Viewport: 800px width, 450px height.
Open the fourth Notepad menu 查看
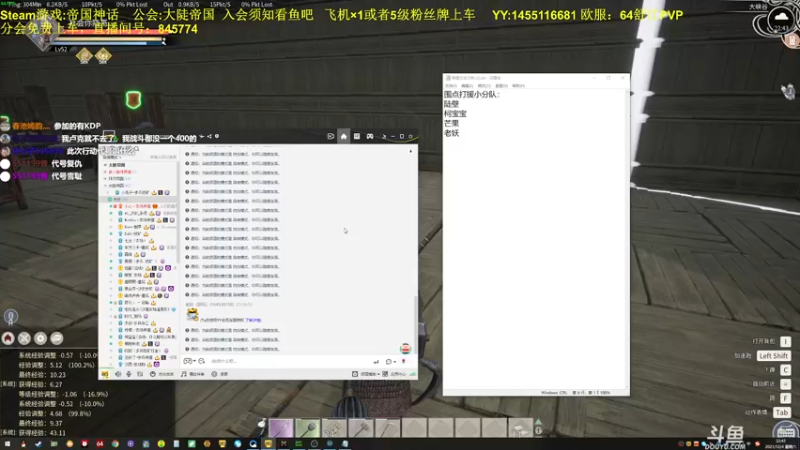tap(501, 86)
